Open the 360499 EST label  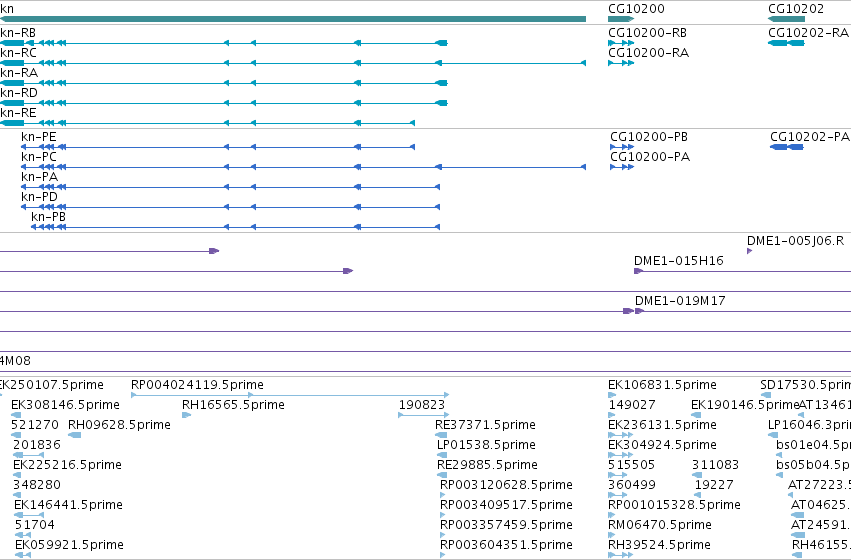pos(632,486)
